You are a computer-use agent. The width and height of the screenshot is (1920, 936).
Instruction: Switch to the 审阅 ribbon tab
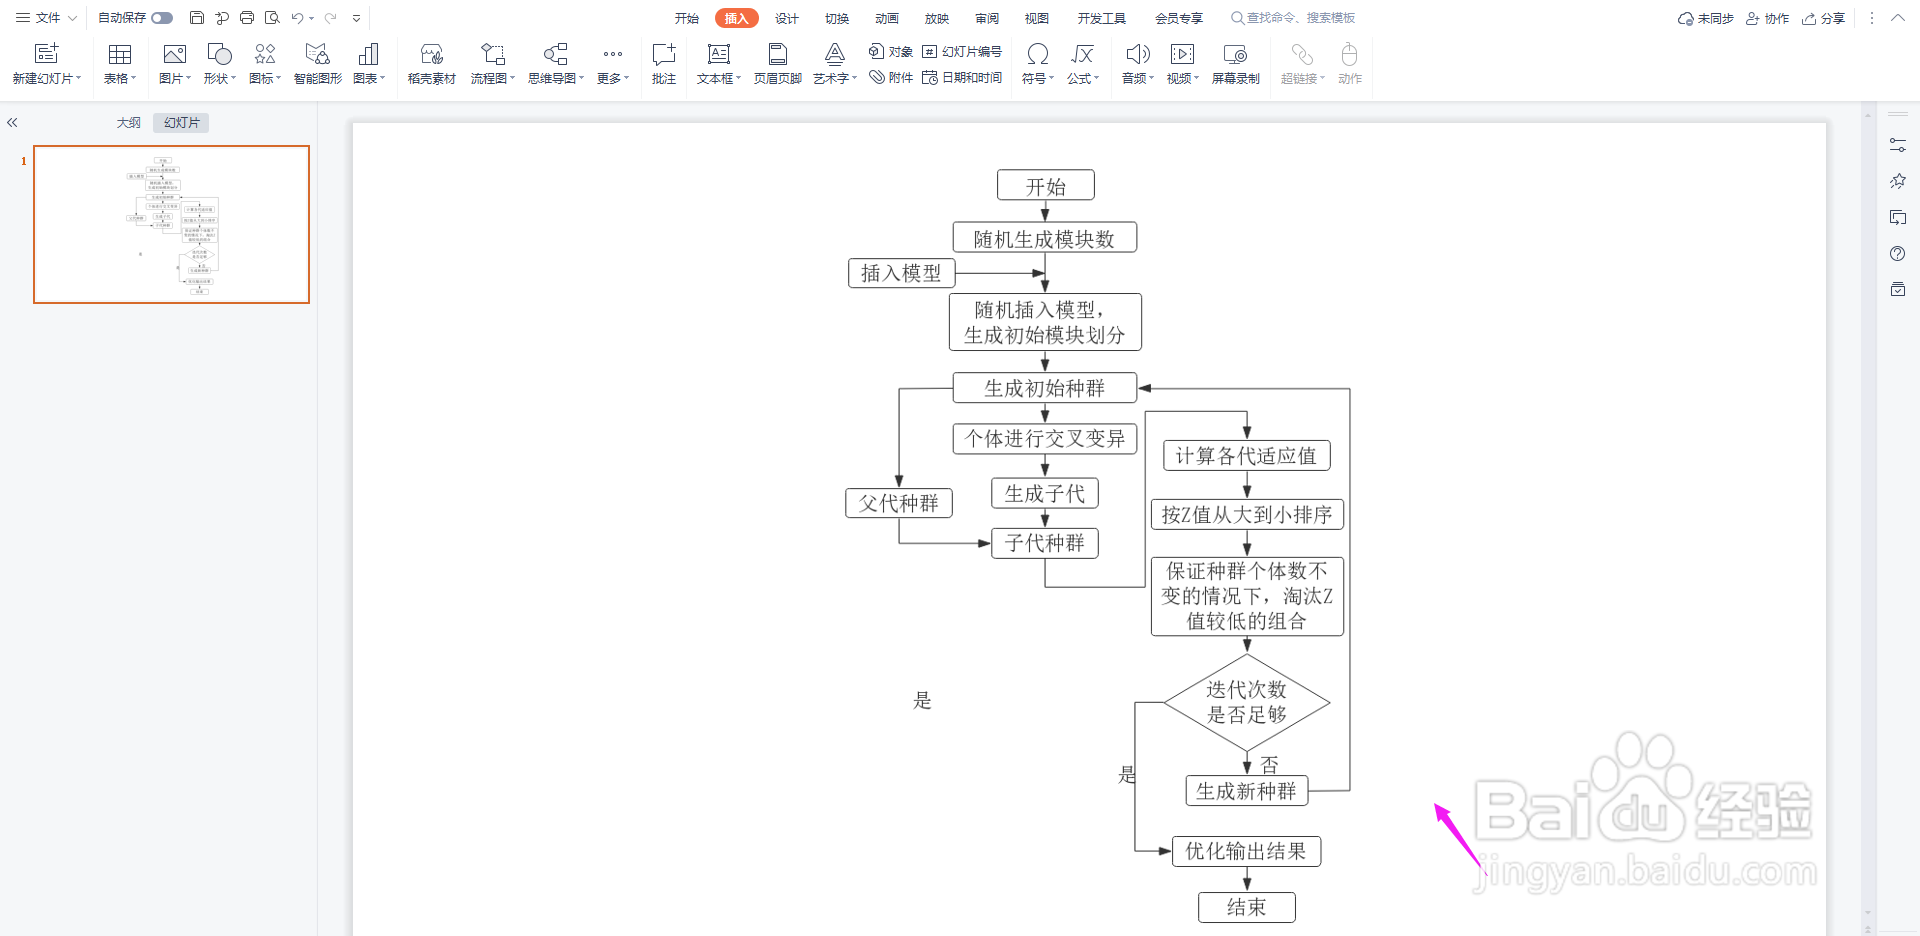(987, 18)
